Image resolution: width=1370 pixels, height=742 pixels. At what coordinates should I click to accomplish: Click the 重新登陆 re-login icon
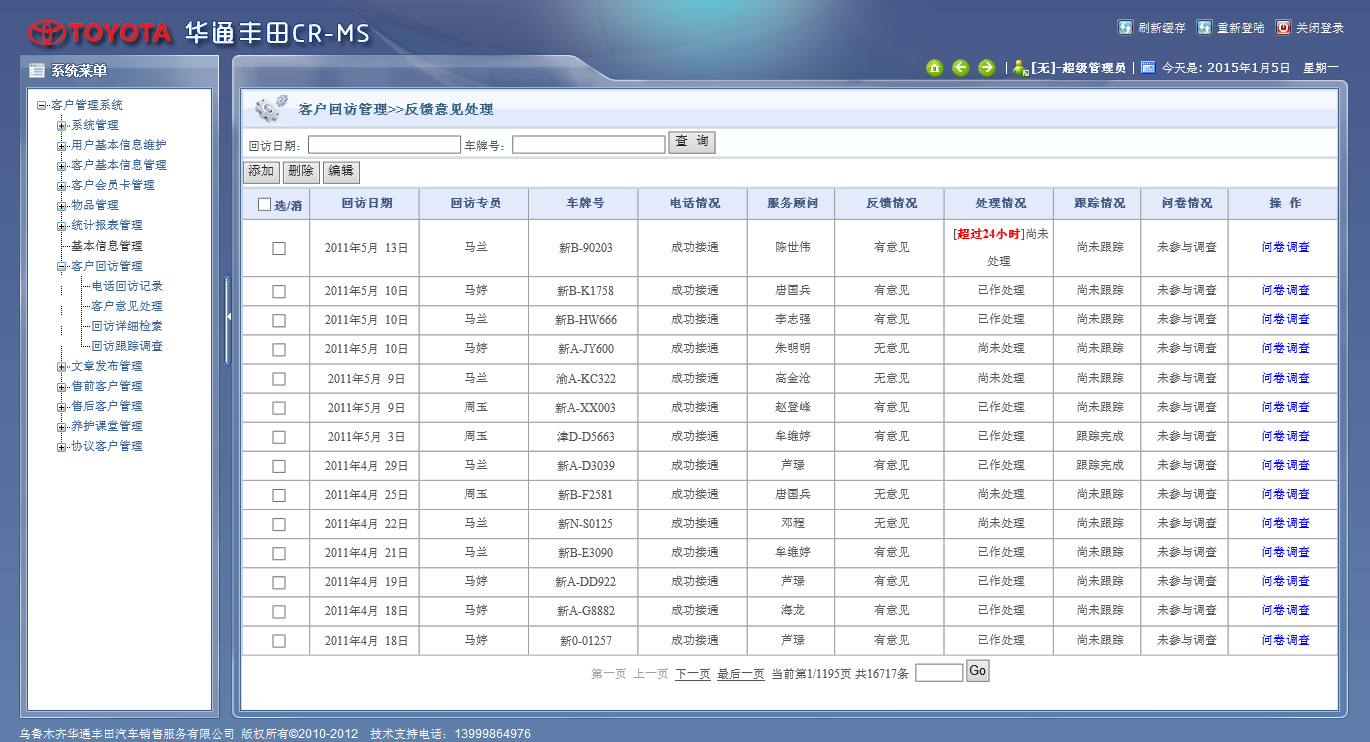coord(1205,28)
